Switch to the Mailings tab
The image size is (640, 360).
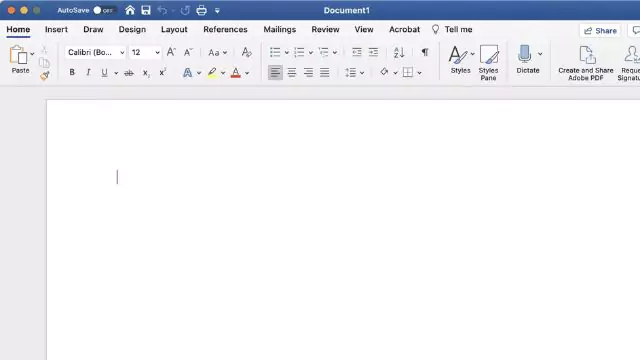pyautogui.click(x=280, y=29)
